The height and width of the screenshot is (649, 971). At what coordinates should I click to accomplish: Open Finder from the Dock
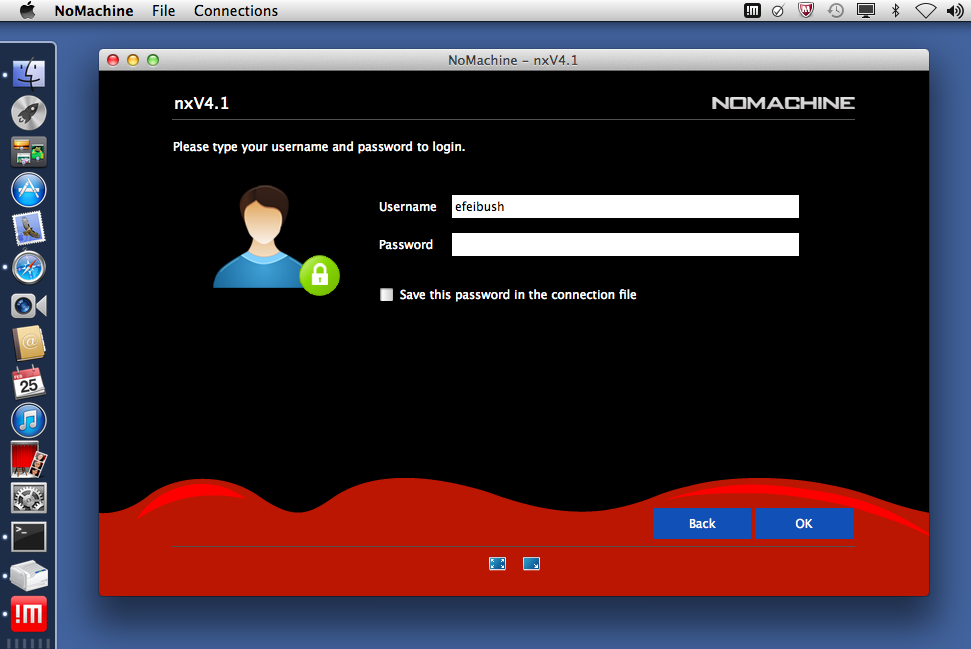point(28,74)
